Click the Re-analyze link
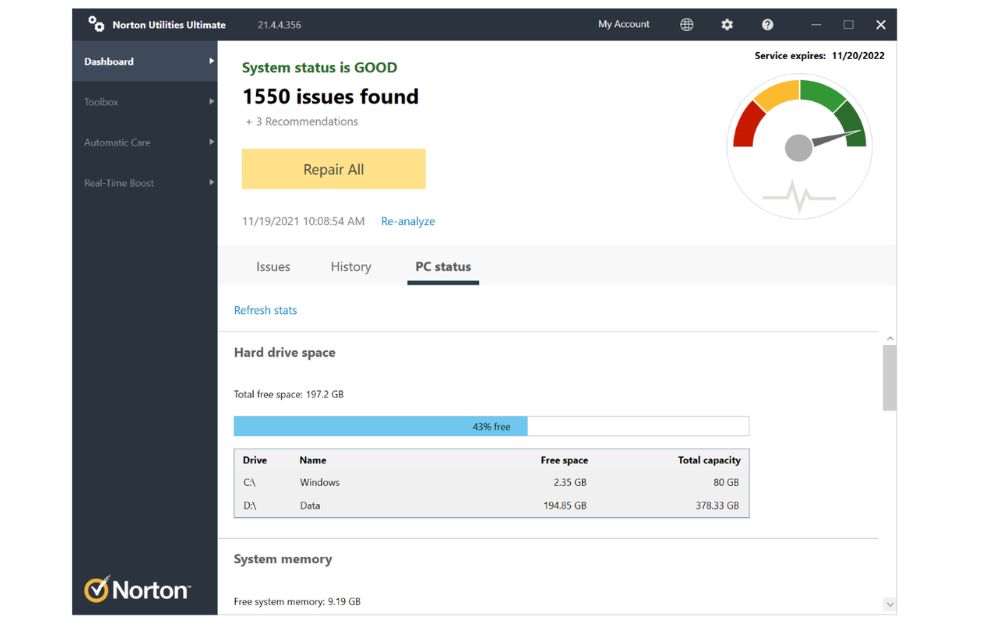This screenshot has width=1000, height=620. click(x=408, y=221)
